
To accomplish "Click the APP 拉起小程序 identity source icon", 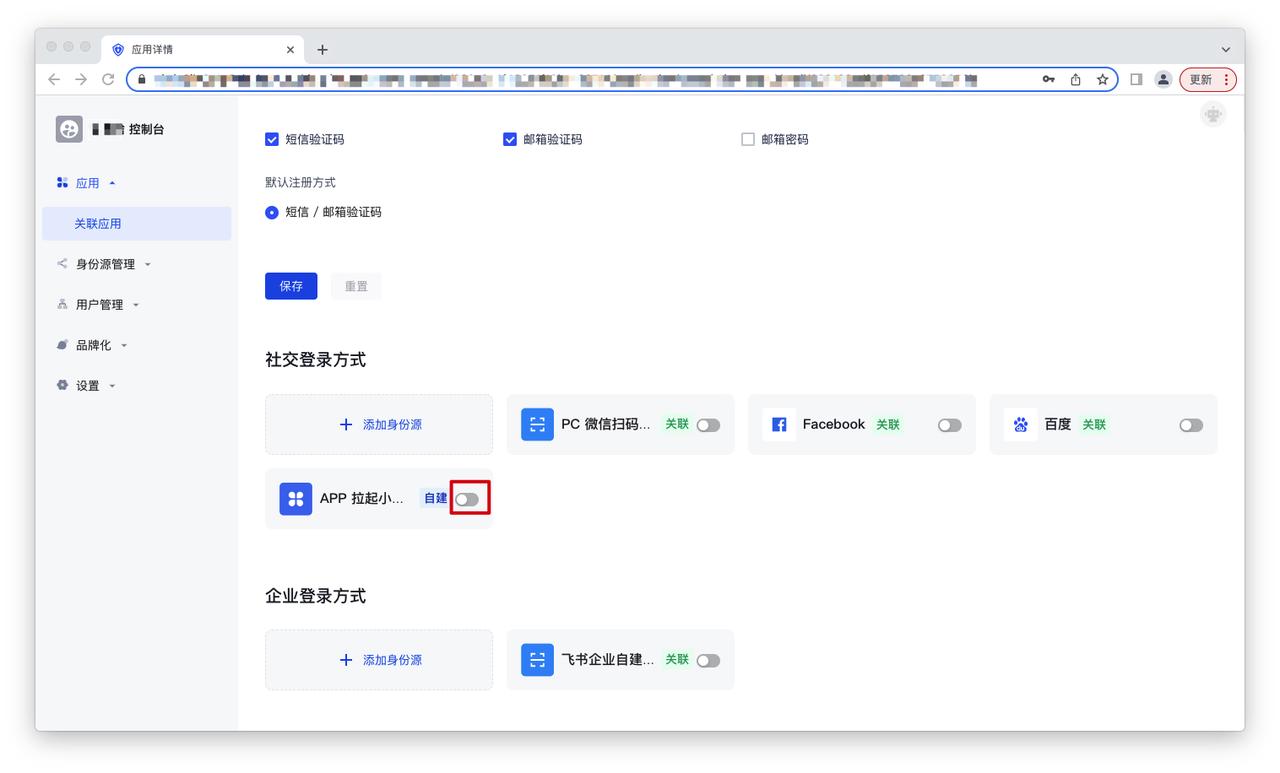I will tap(296, 499).
